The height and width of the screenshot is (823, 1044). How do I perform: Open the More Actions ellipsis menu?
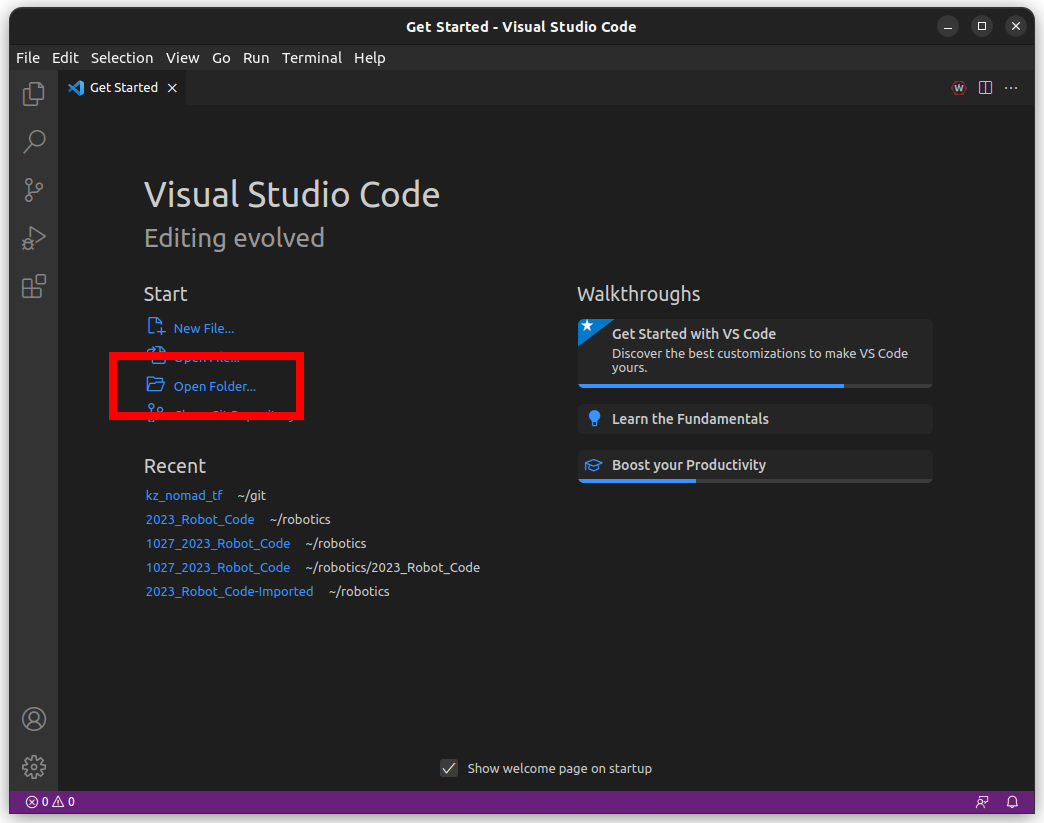coord(1011,88)
